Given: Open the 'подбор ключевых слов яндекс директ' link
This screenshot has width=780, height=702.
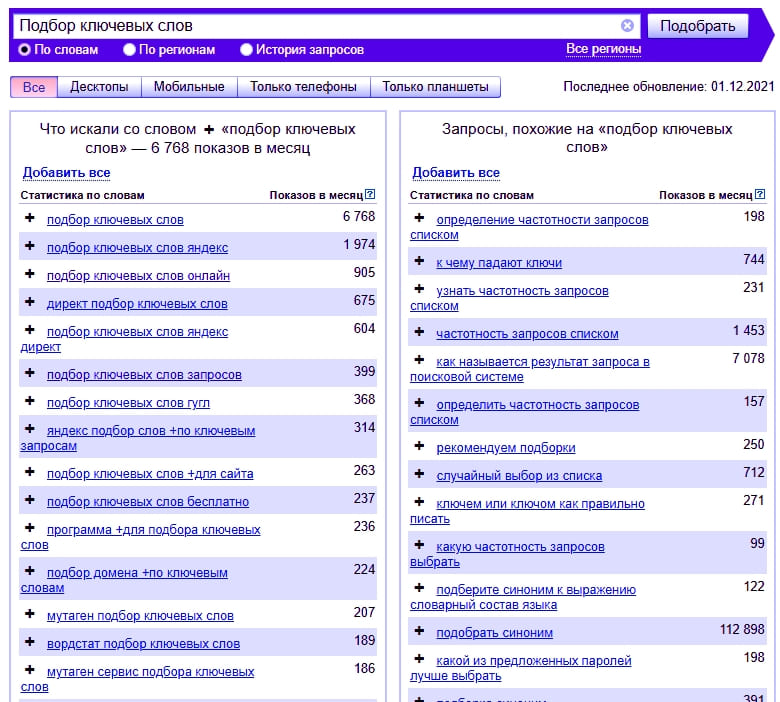Looking at the screenshot, I should pos(124,339).
